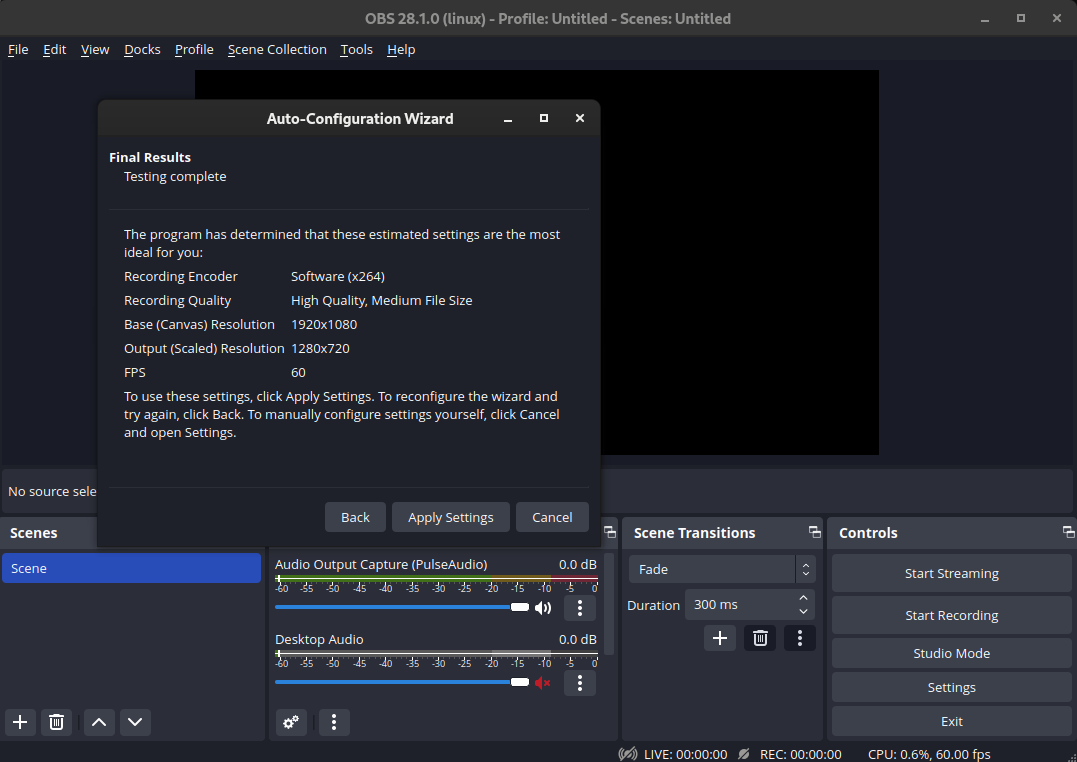Mute Audio Output Capture speaker icon

point(543,607)
